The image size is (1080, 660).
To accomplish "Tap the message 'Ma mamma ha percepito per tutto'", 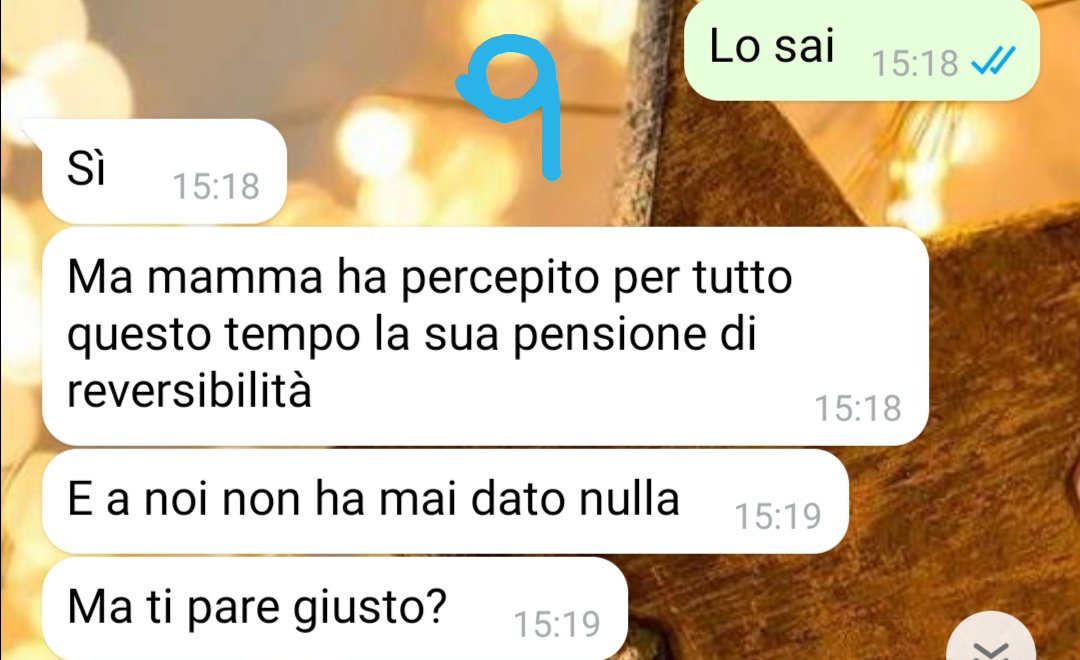I will point(485,336).
